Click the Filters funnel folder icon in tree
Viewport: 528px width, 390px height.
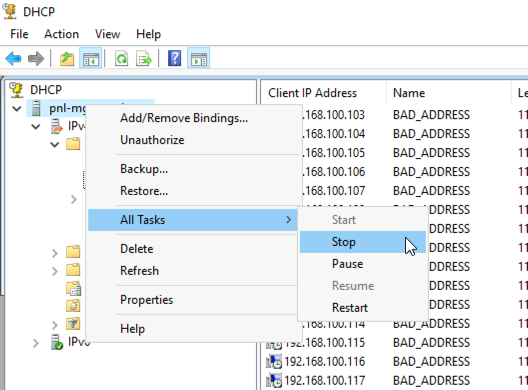[73, 324]
